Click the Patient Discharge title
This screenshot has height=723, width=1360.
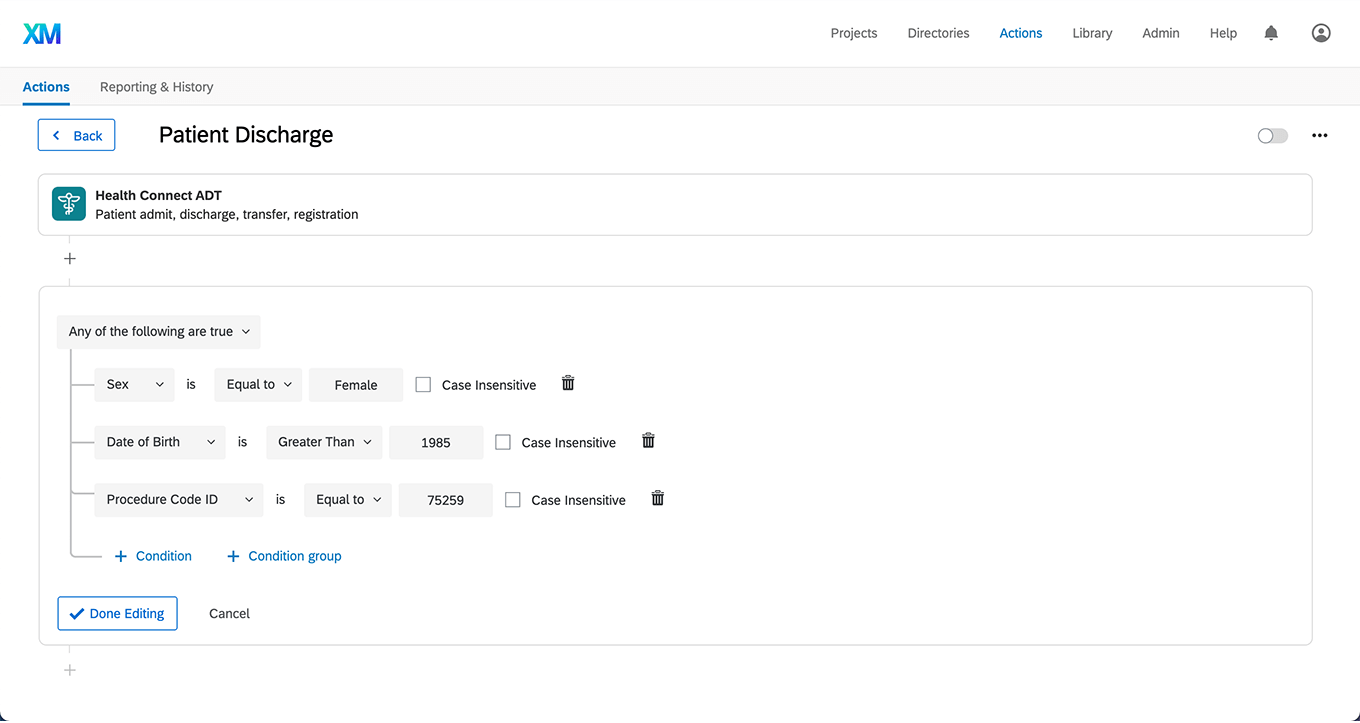coord(246,135)
